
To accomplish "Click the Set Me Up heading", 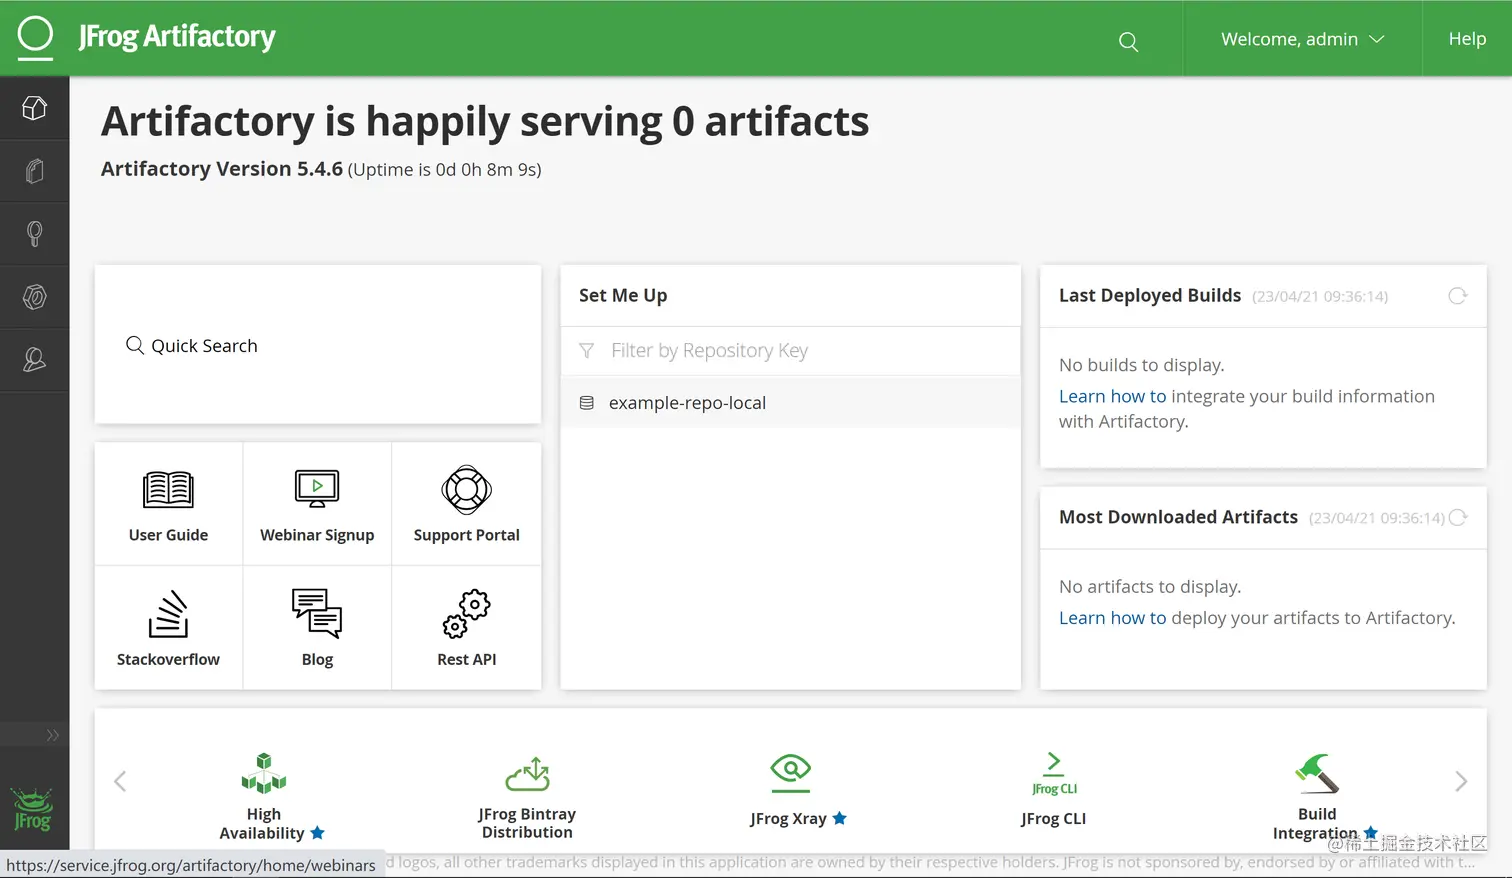I will [623, 295].
